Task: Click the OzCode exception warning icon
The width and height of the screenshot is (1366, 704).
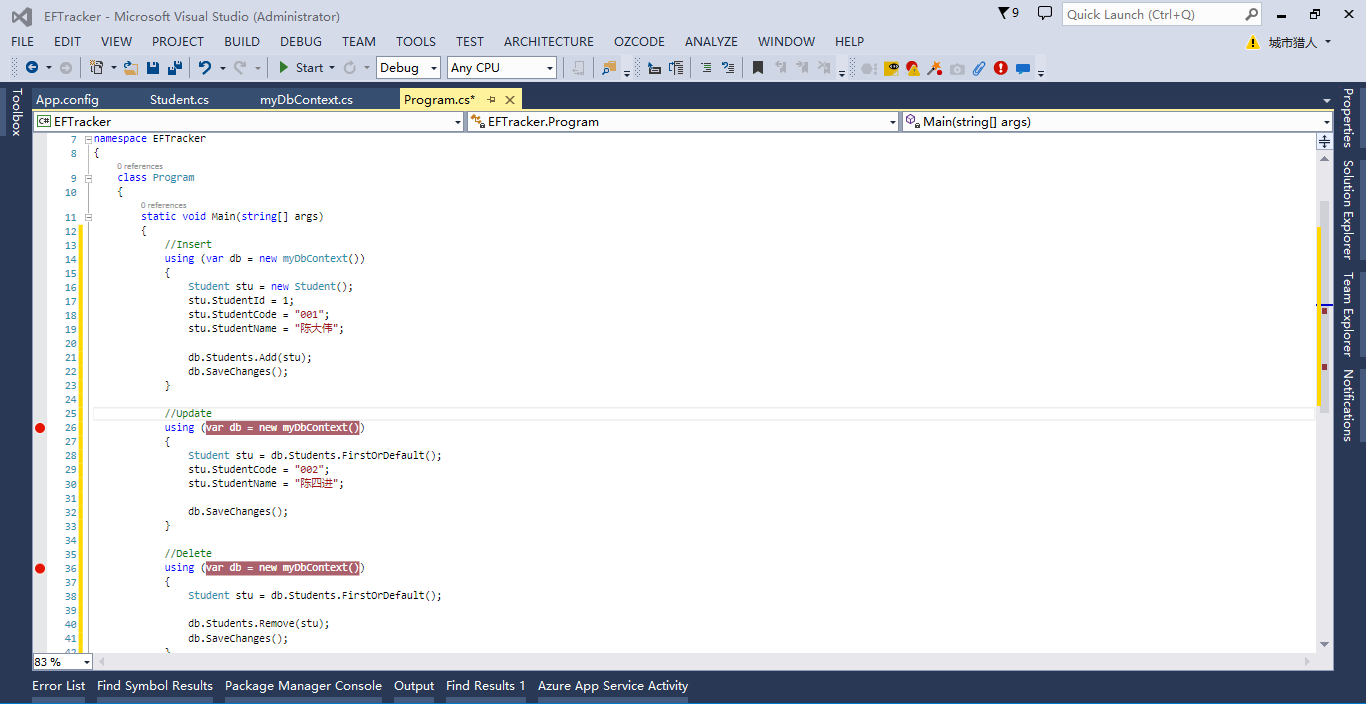Action: [x=912, y=67]
